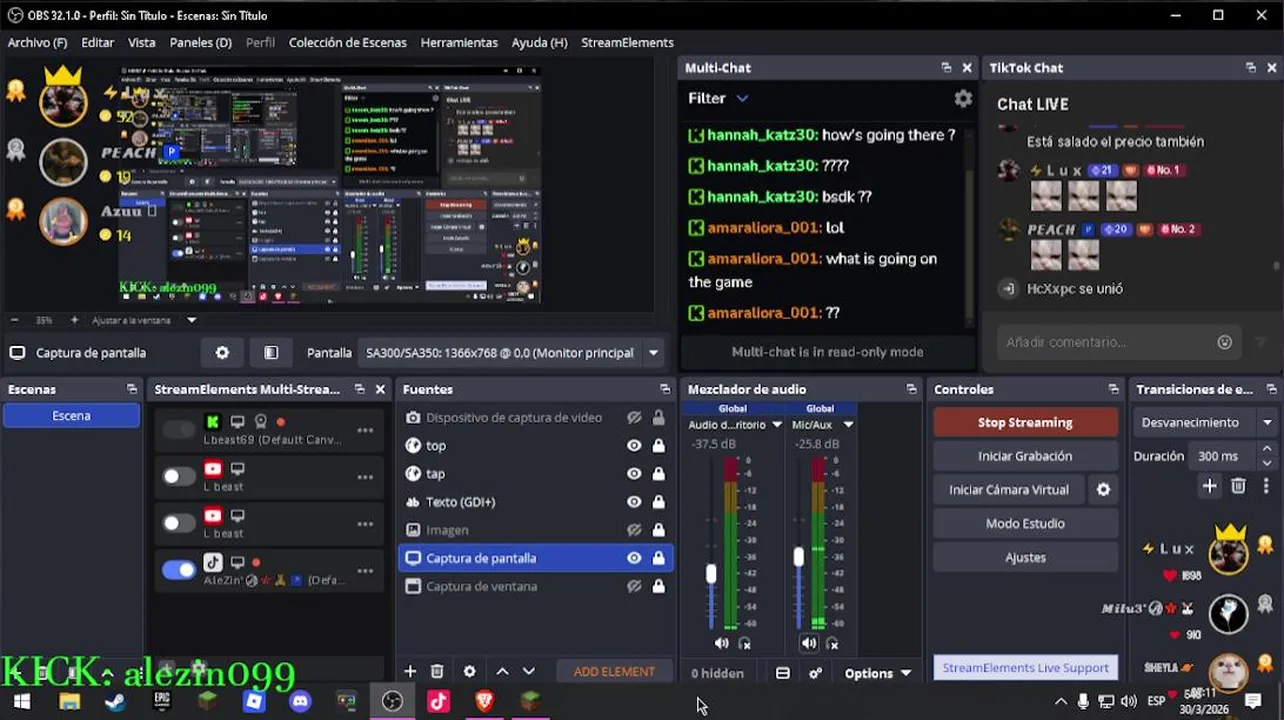Image resolution: width=1284 pixels, height=720 pixels.
Task: Open the source filters icon in source toolbar
Action: tap(271, 353)
